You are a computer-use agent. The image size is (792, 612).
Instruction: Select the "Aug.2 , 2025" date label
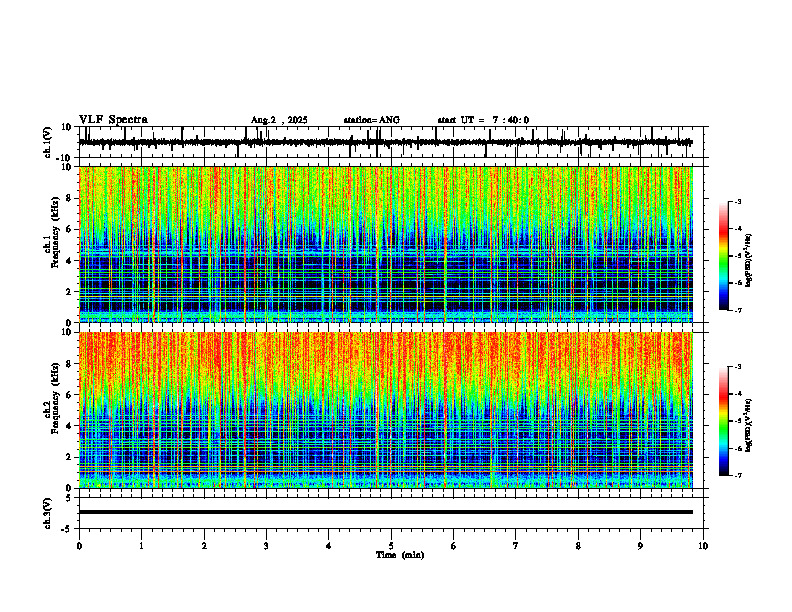click(x=279, y=120)
